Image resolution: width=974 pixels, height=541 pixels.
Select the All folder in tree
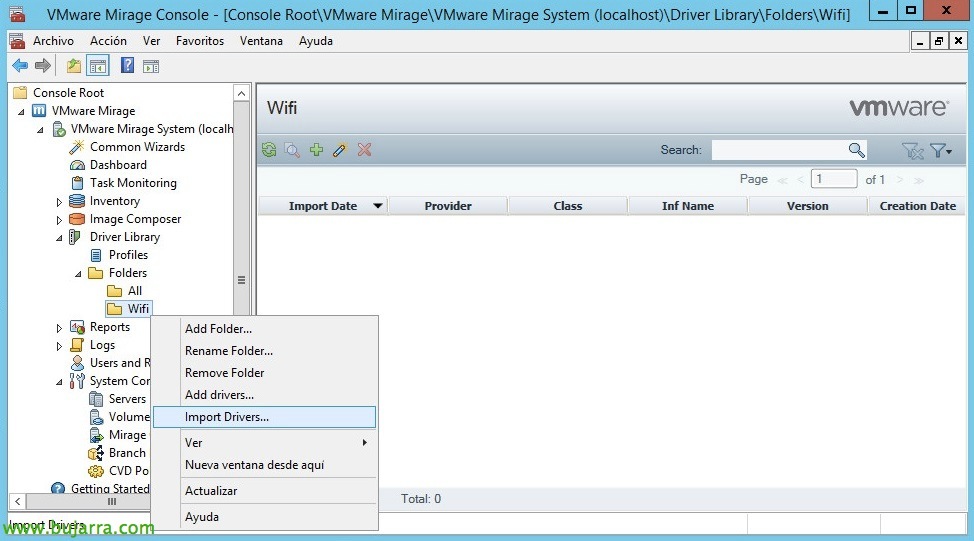[x=135, y=291]
